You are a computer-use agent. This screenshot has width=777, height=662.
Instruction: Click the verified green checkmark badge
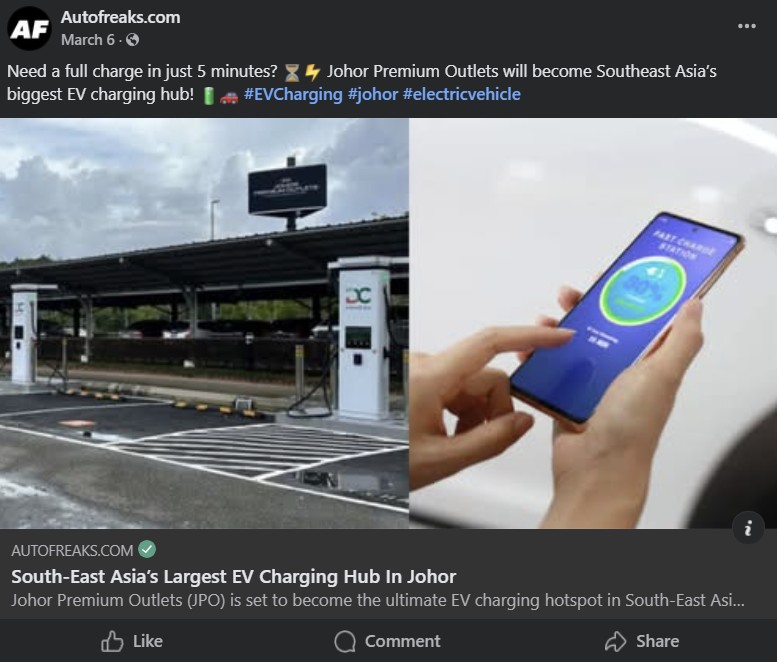[147, 549]
